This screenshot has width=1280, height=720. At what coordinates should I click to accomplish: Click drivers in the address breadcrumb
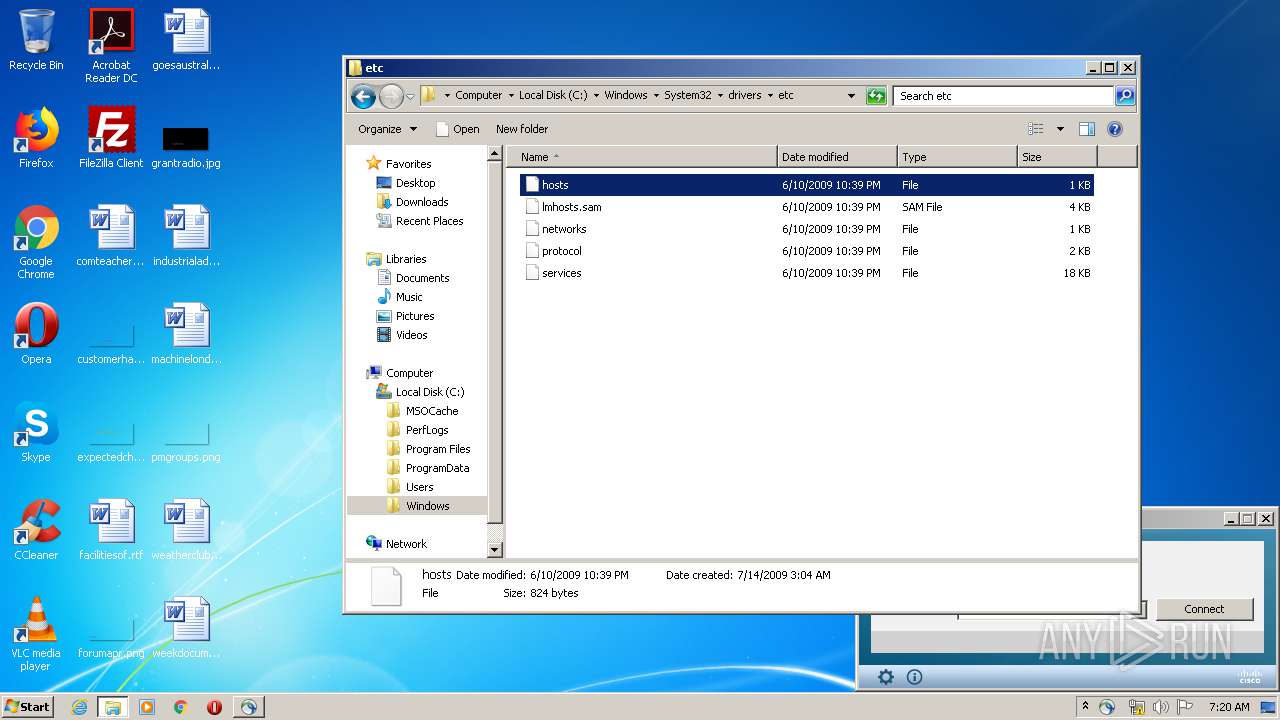[745, 96]
